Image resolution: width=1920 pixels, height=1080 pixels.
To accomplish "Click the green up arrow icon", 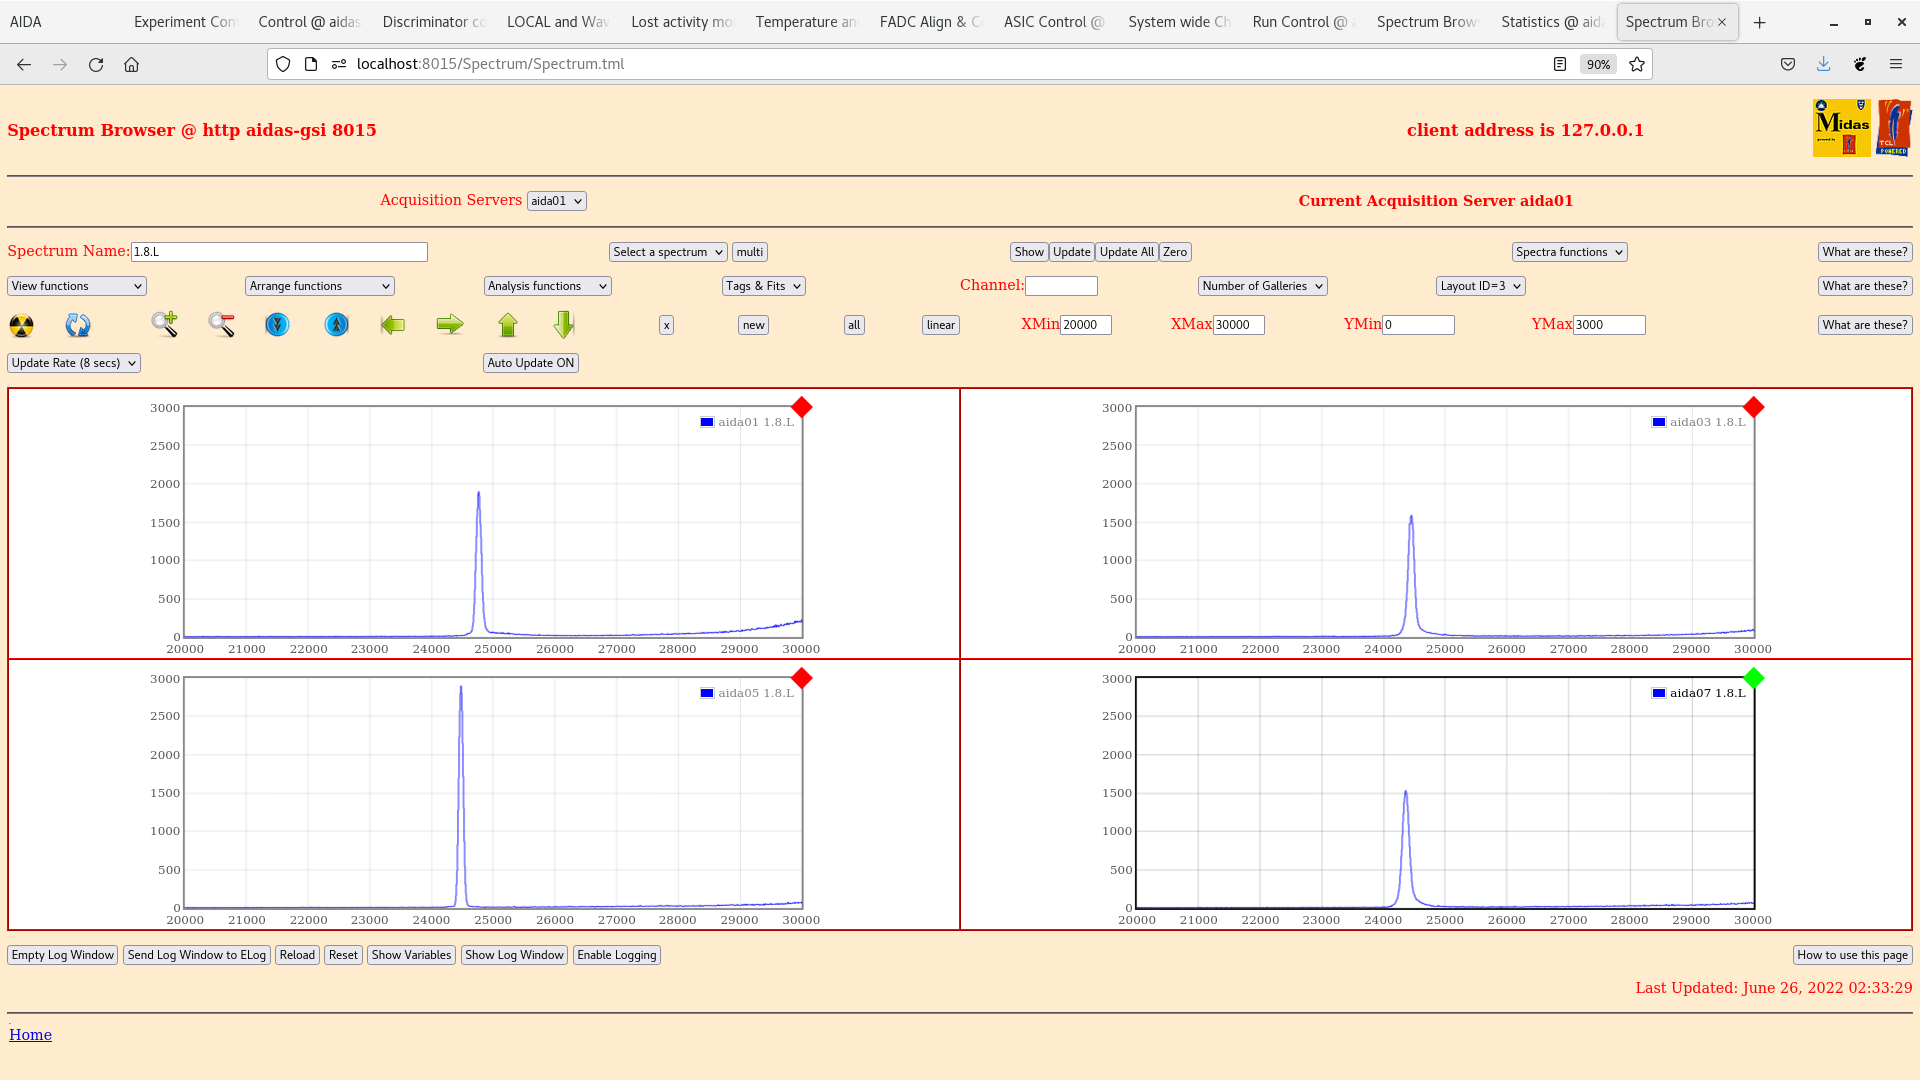I will [508, 324].
